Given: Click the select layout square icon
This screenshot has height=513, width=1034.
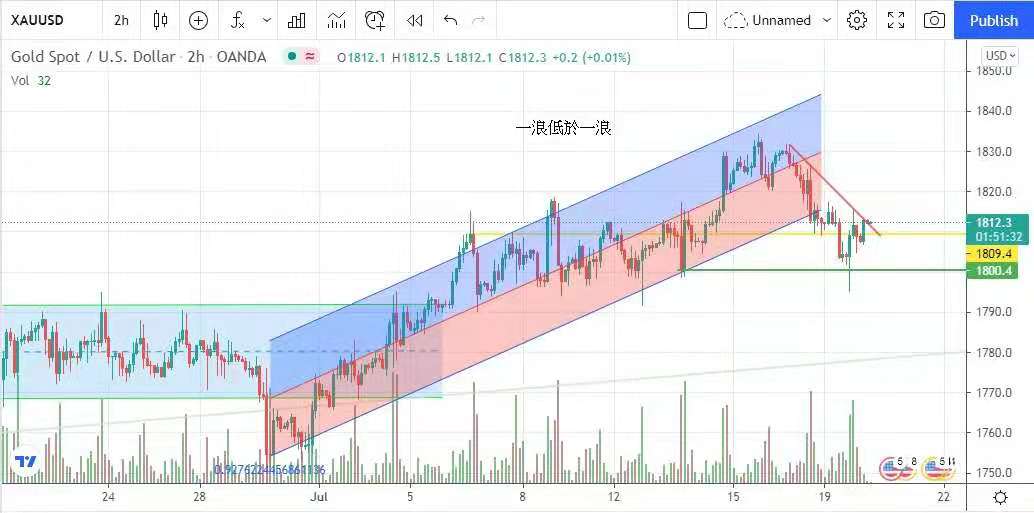Looking at the screenshot, I should pos(698,20).
